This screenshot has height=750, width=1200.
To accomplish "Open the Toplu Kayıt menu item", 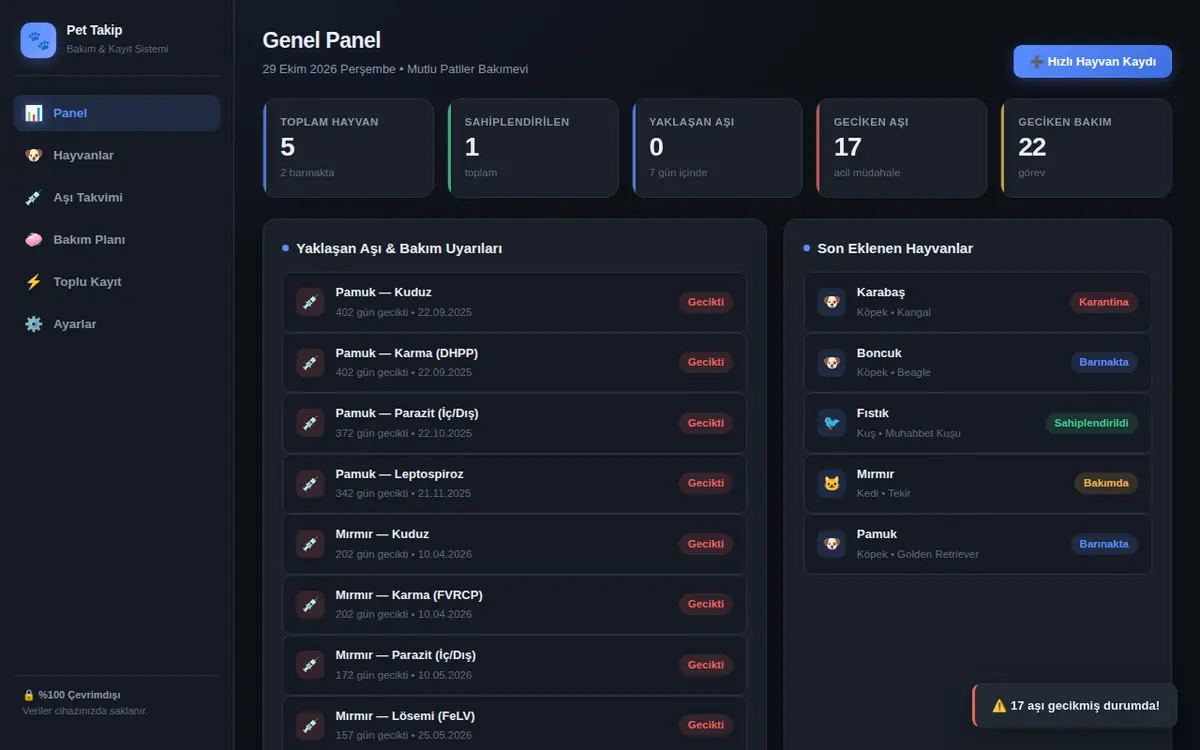I will pyautogui.click(x=117, y=282).
